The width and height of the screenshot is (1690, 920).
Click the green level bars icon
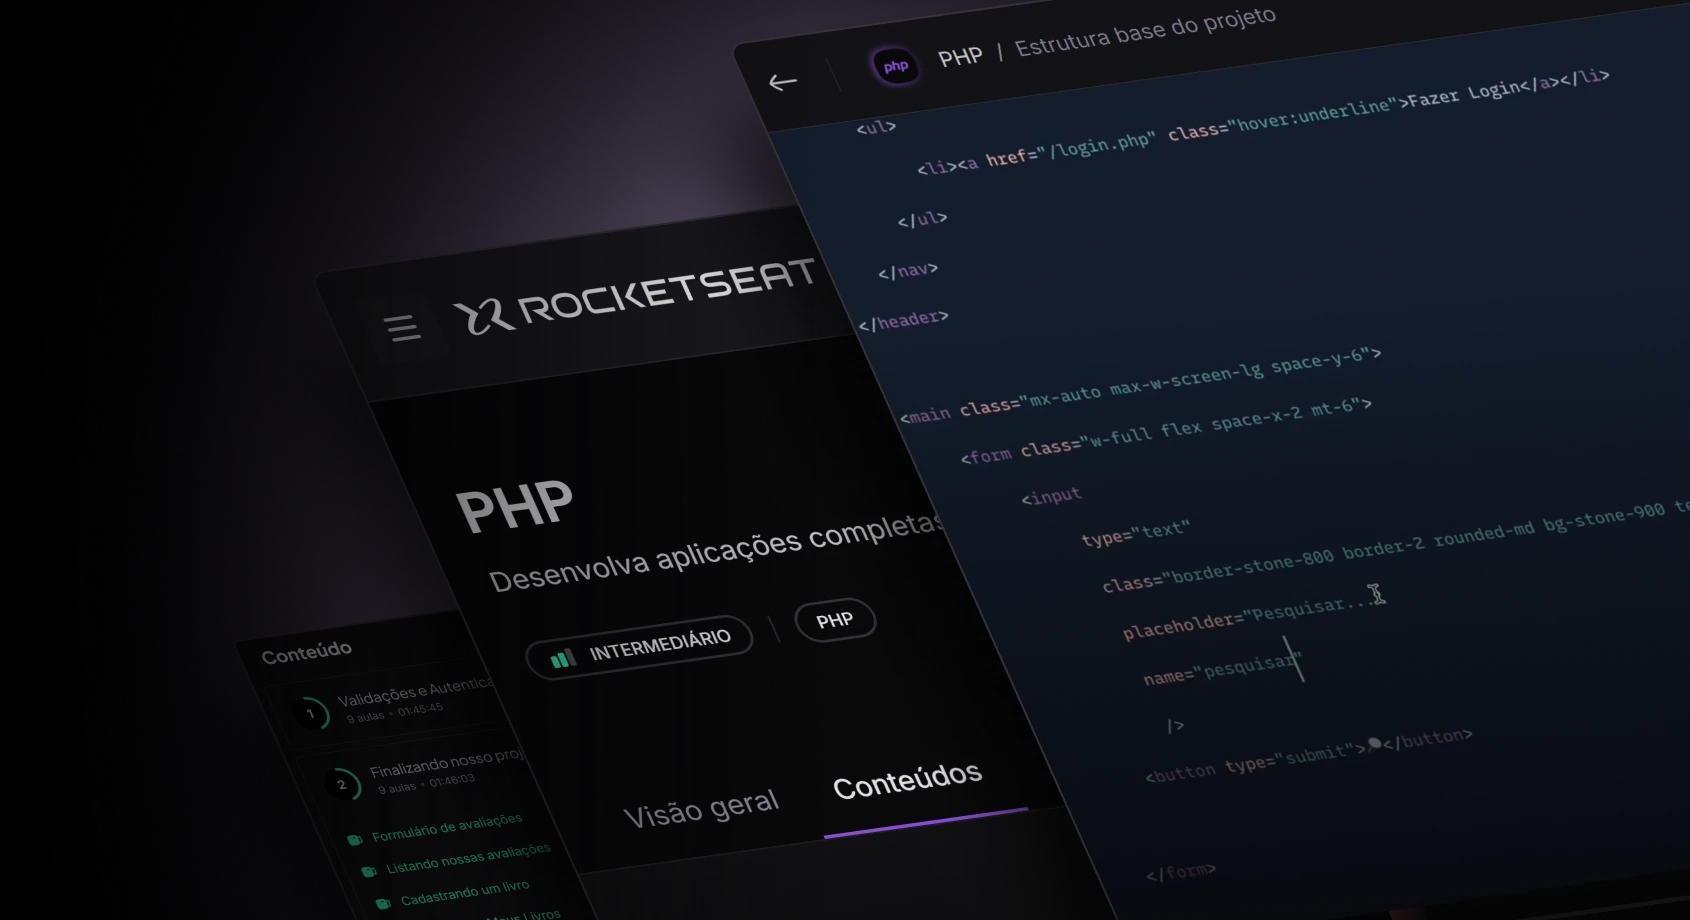point(563,658)
